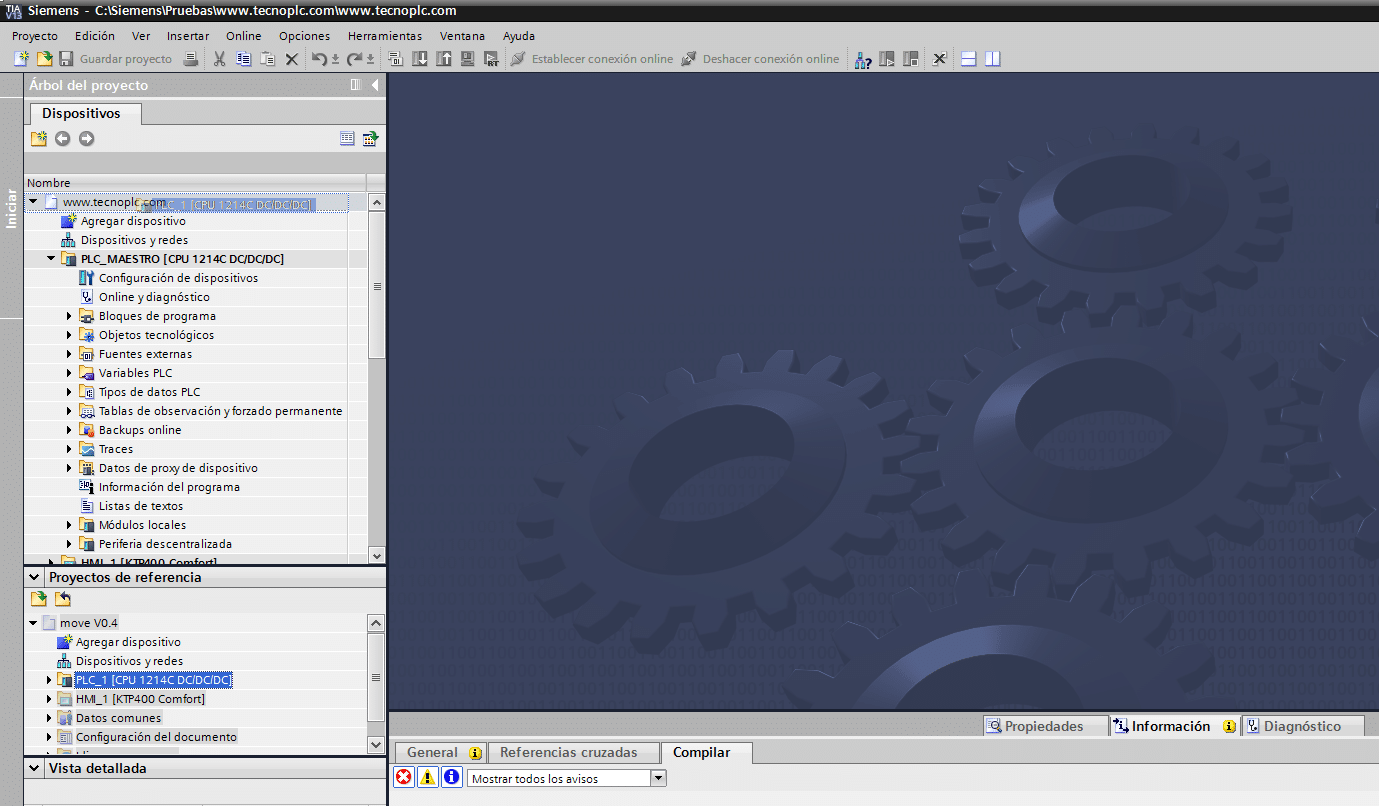1379x806 pixels.
Task: Click the show overview icon in project tree
Action: coord(371,139)
